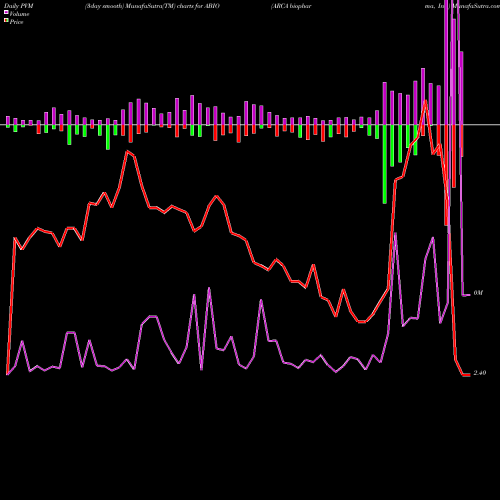
Task: Click the '0M' volume end label
Action: [x=478, y=293]
